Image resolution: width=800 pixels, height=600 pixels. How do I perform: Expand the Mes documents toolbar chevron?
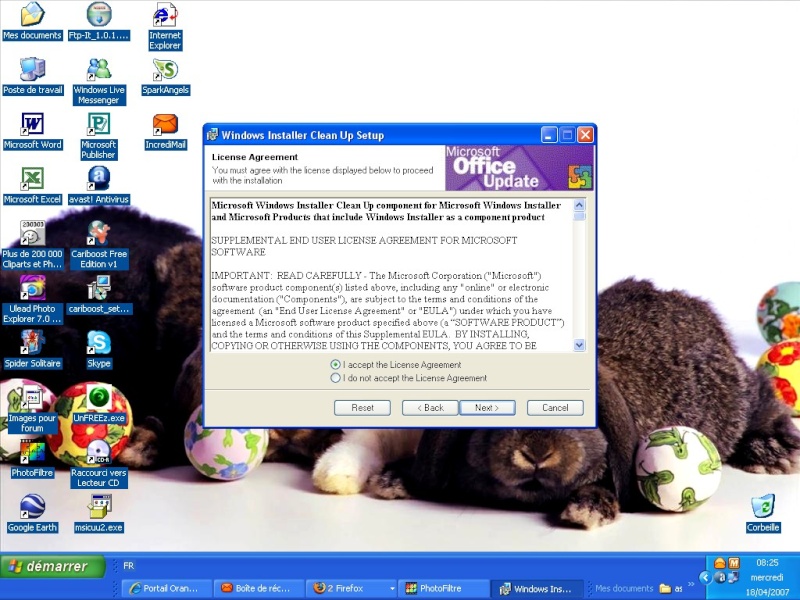[691, 584]
